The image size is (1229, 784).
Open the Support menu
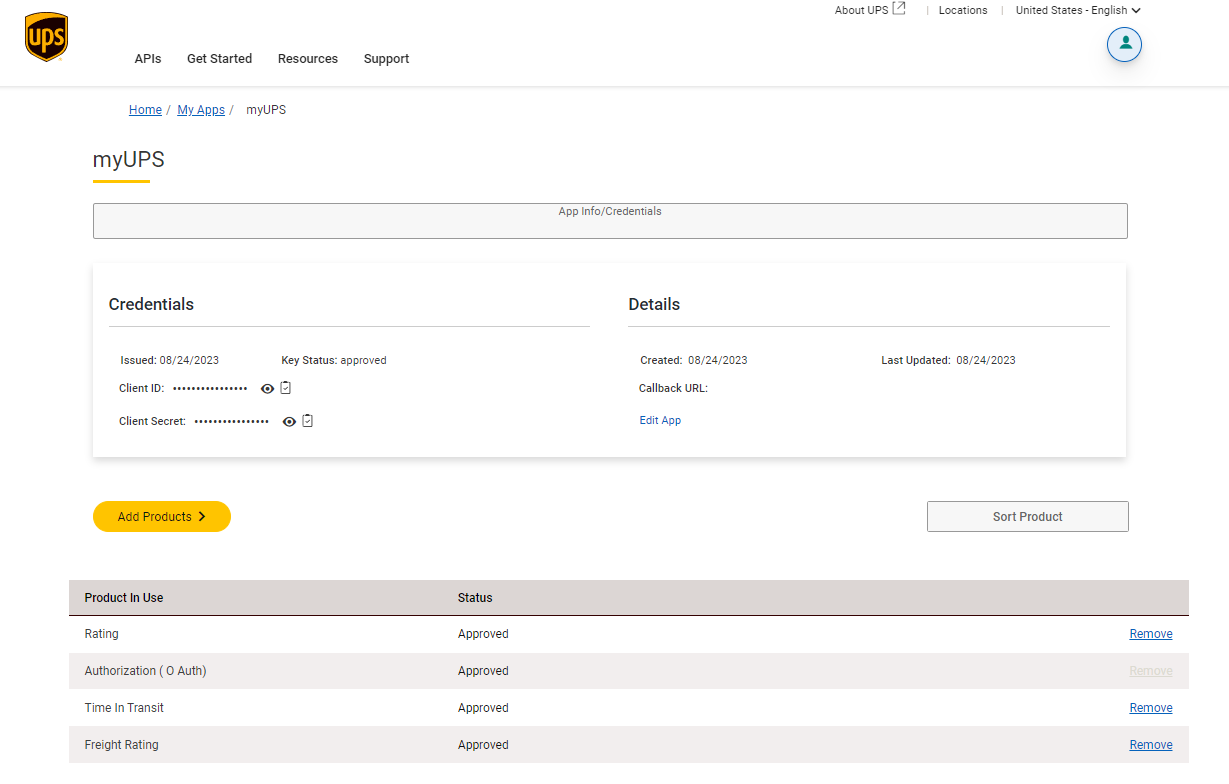386,59
